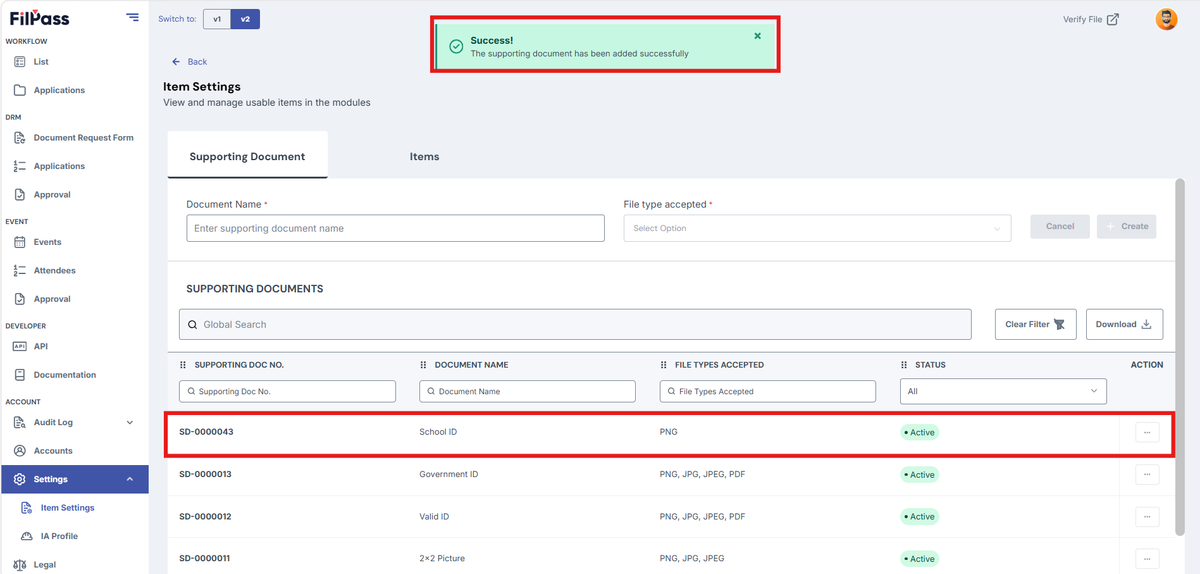Switch to version v1

pyautogui.click(x=217, y=19)
